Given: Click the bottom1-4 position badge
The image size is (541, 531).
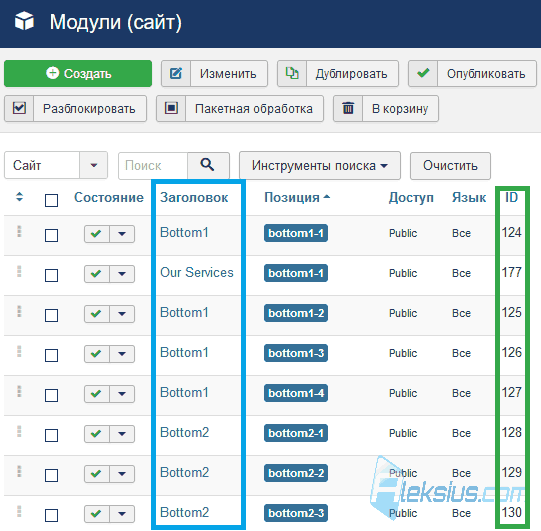Looking at the screenshot, I should point(296,393).
